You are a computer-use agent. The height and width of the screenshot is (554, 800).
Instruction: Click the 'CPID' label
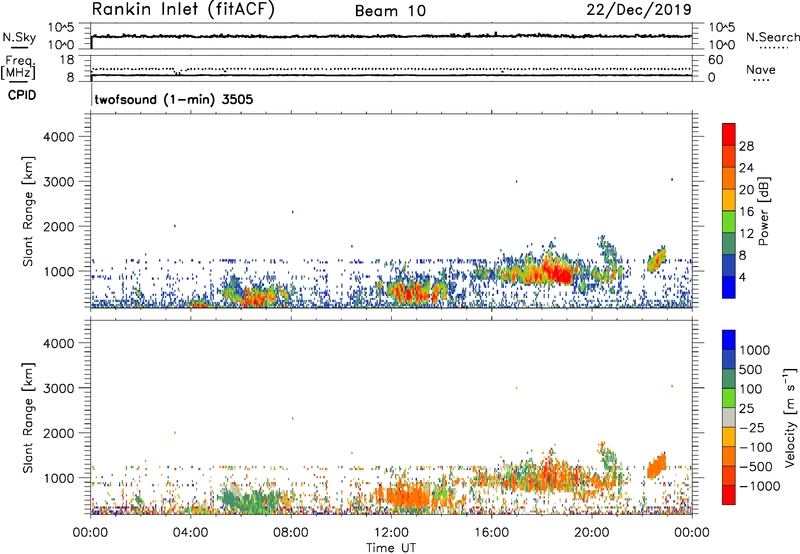coord(22,95)
